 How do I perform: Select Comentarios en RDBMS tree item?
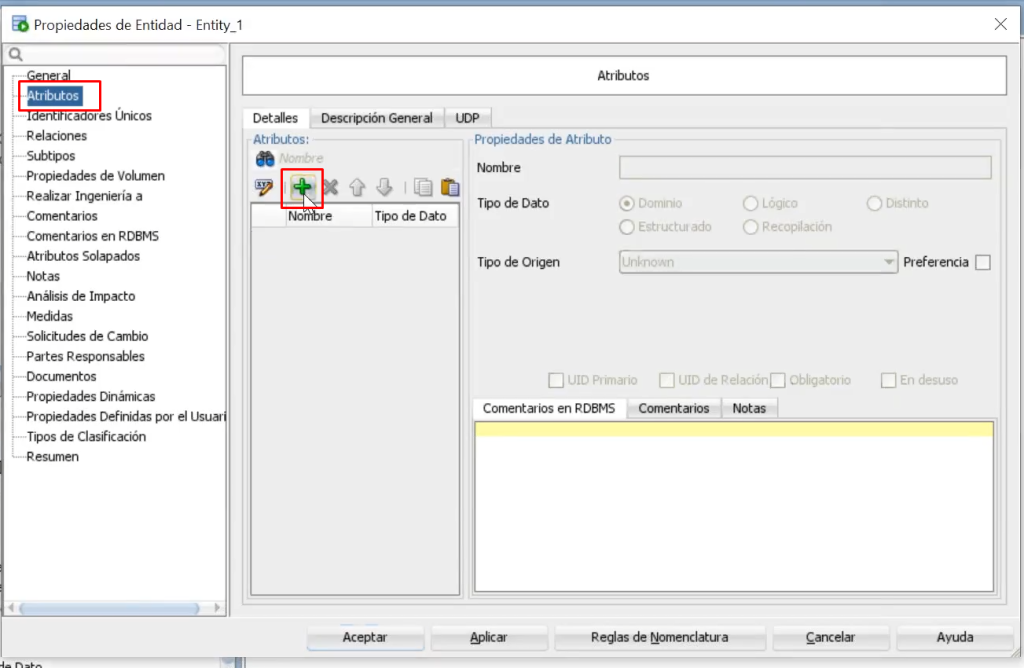[x=92, y=236]
